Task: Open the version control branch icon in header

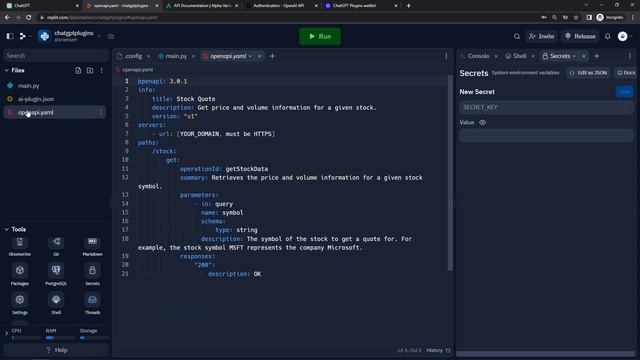Action: tap(23, 36)
